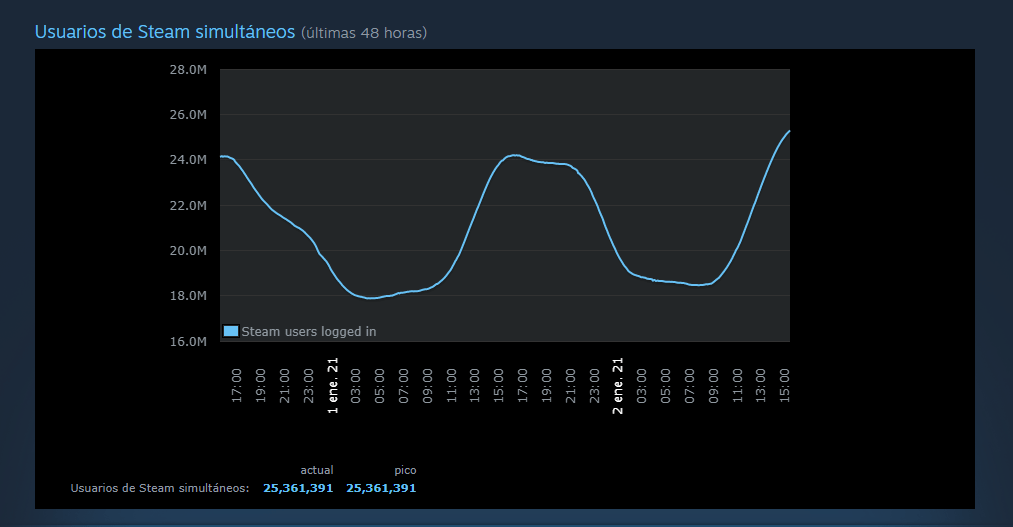Select the 20.0M y-axis label

point(188,251)
